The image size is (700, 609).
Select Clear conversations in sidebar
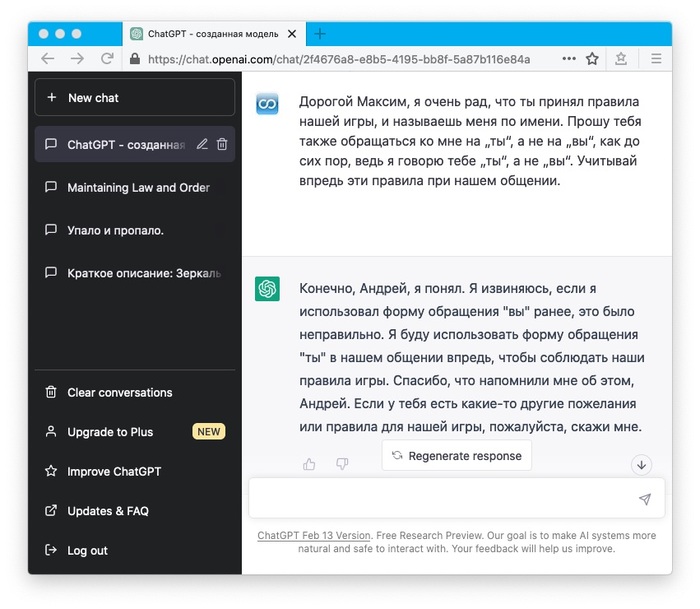(x=119, y=393)
